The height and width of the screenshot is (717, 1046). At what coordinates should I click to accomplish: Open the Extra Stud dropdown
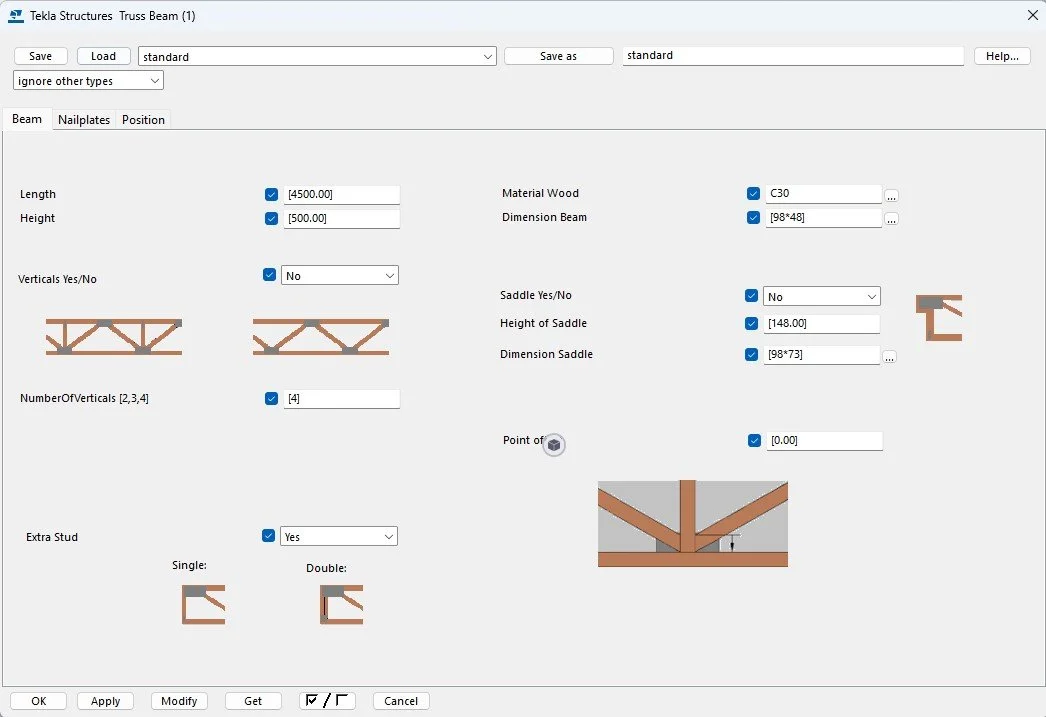click(339, 536)
